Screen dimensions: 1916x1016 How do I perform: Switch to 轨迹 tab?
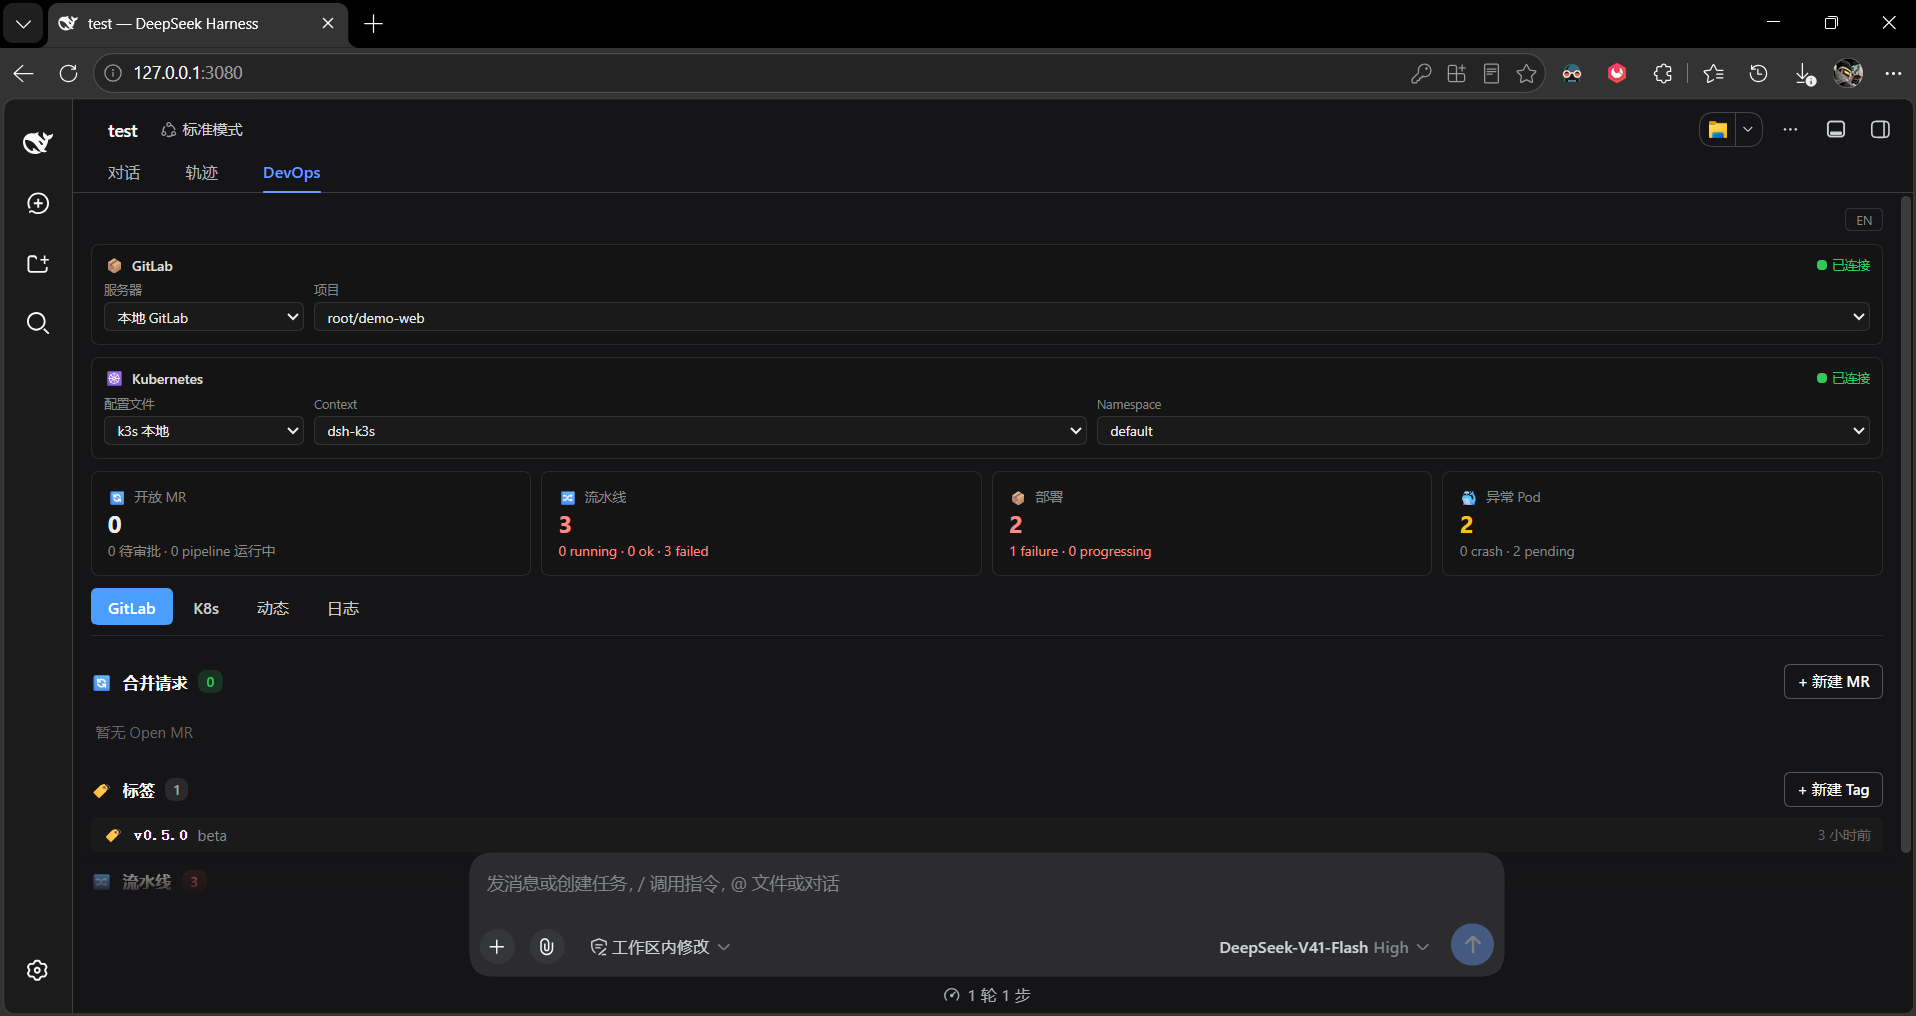coord(201,173)
